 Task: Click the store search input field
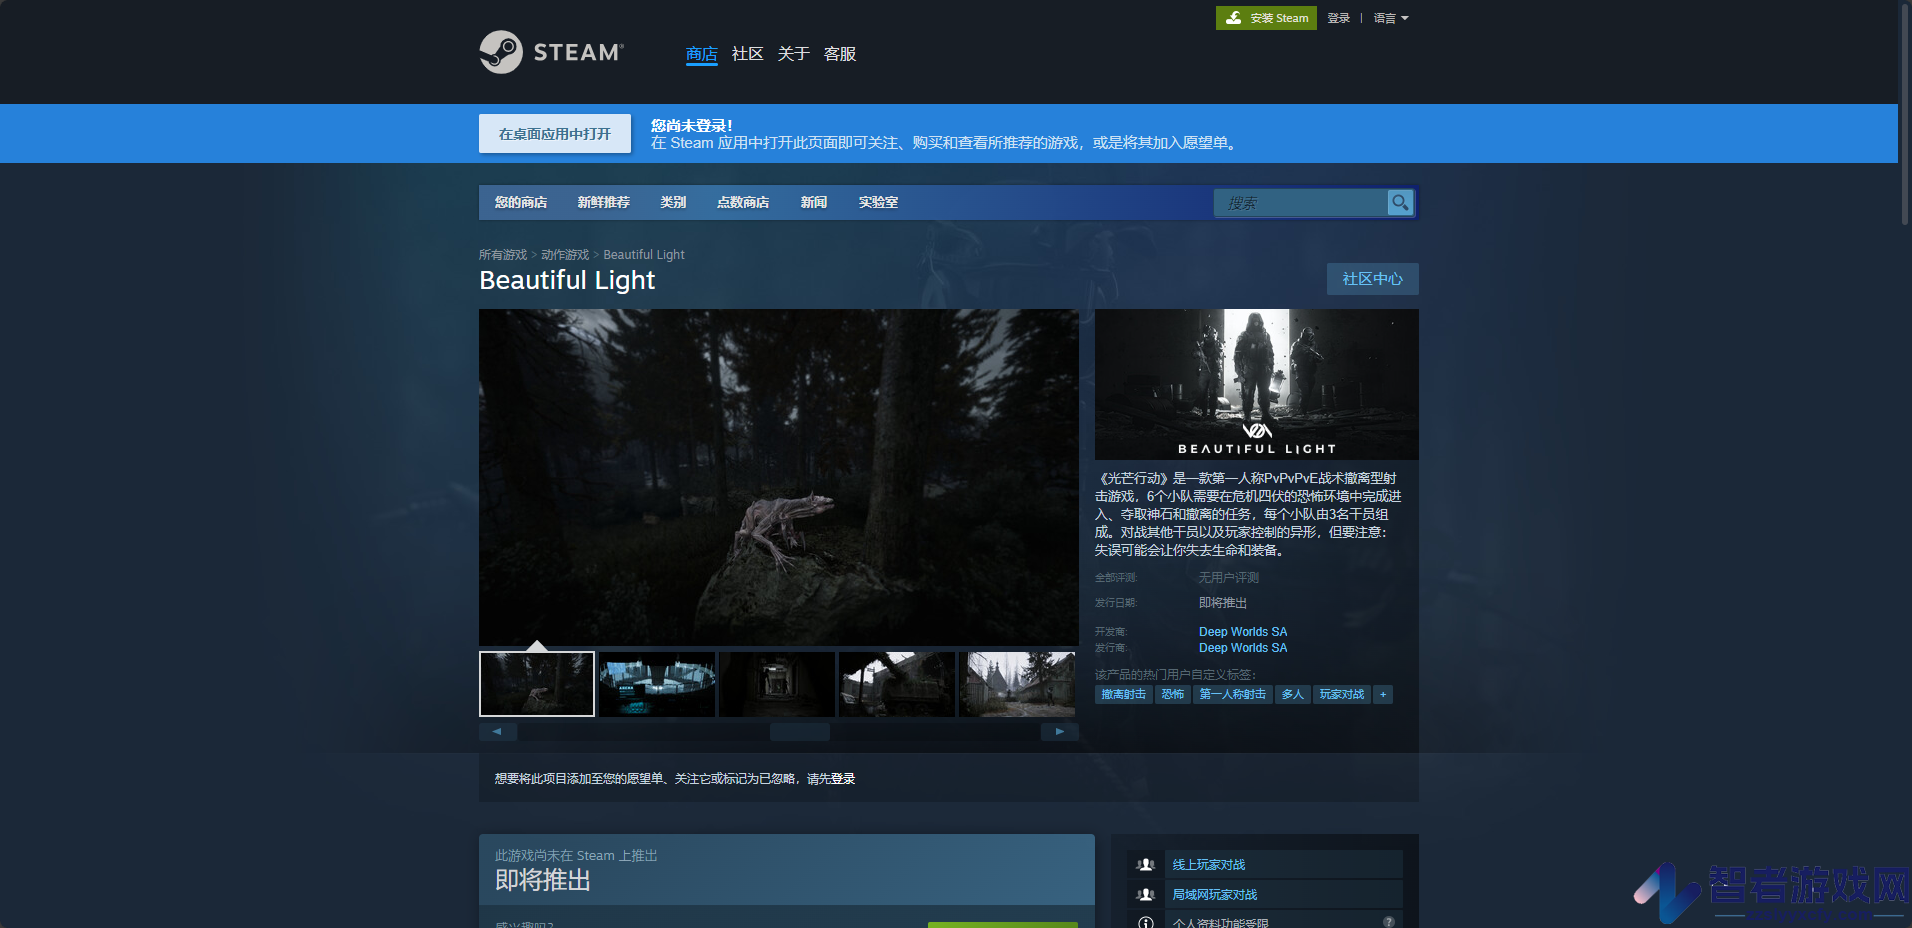tap(1300, 203)
